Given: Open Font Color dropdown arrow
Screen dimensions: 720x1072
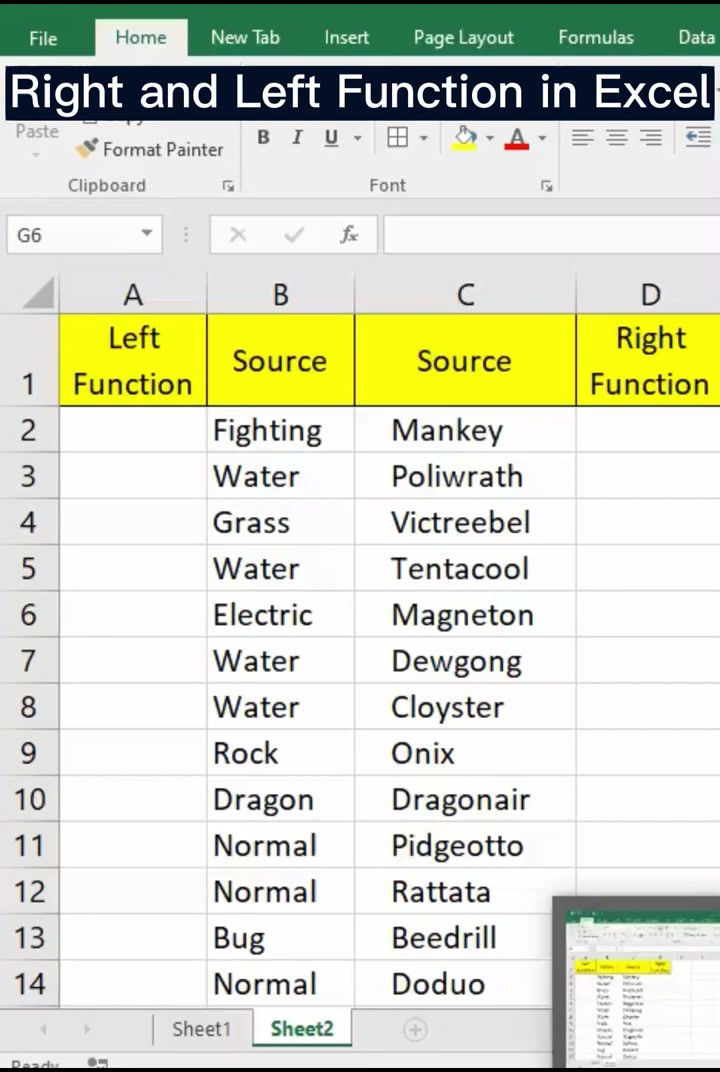Looking at the screenshot, I should pos(542,138).
